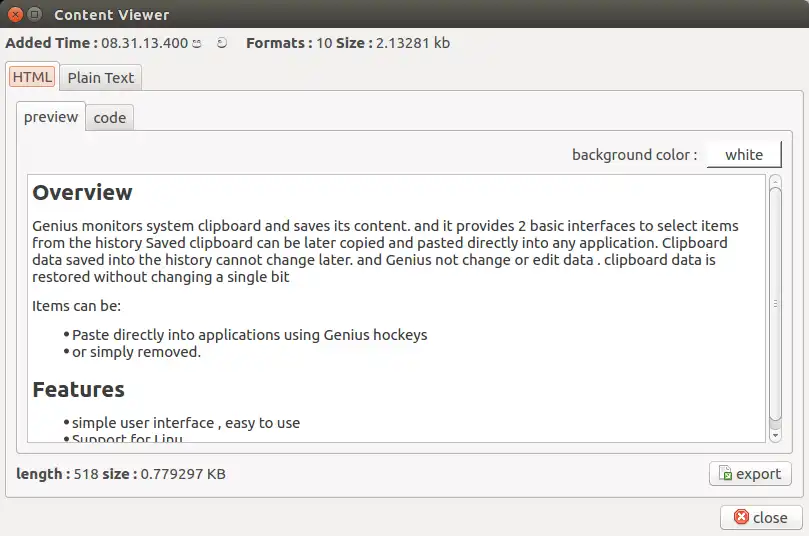Screen dimensions: 809x536
Task: Click the circular refresh icon beside the time
Action: pyautogui.click(x=222, y=43)
